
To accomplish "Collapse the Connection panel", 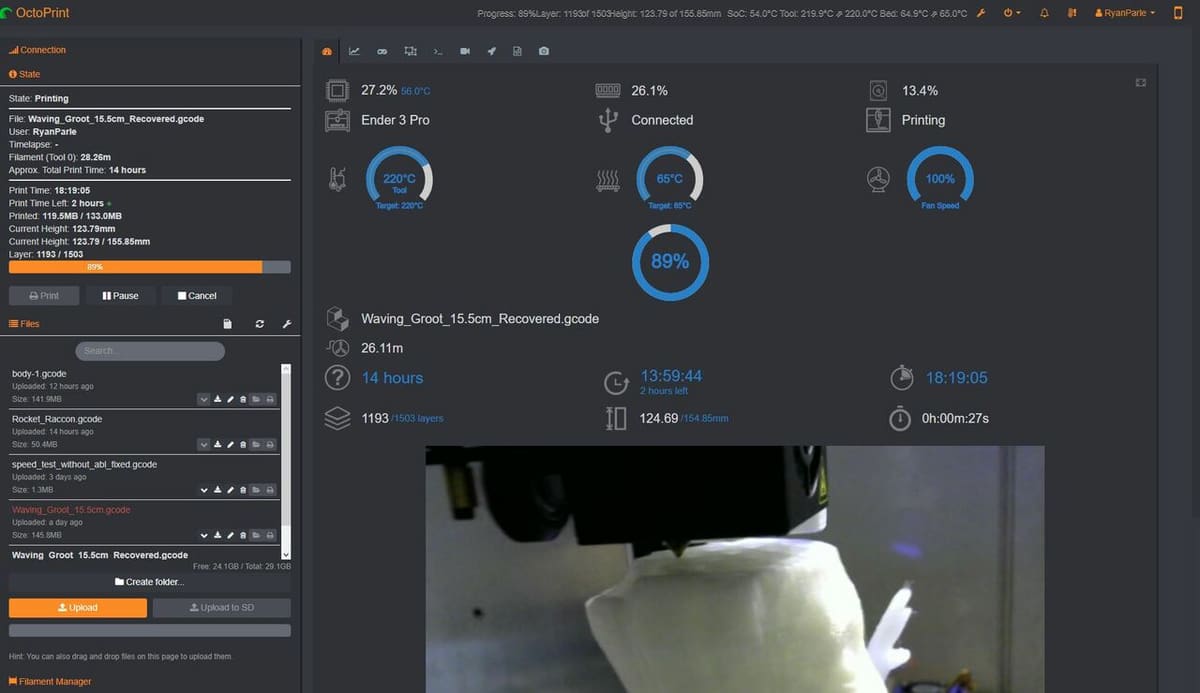I will (x=37, y=50).
